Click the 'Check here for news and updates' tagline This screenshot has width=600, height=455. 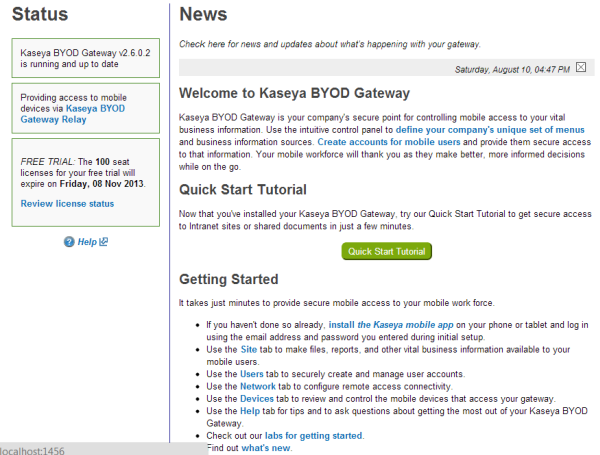(x=329, y=44)
